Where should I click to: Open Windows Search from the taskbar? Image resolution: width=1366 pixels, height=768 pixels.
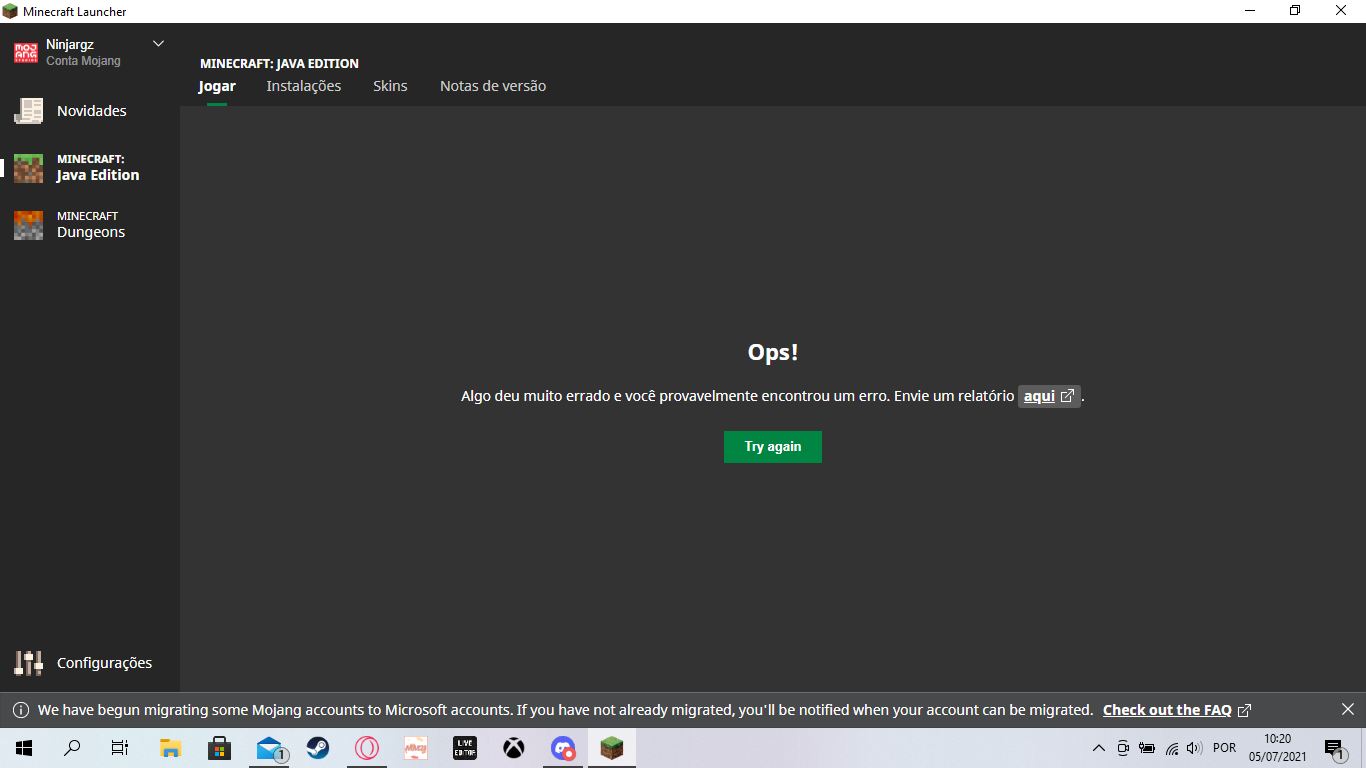[72, 748]
